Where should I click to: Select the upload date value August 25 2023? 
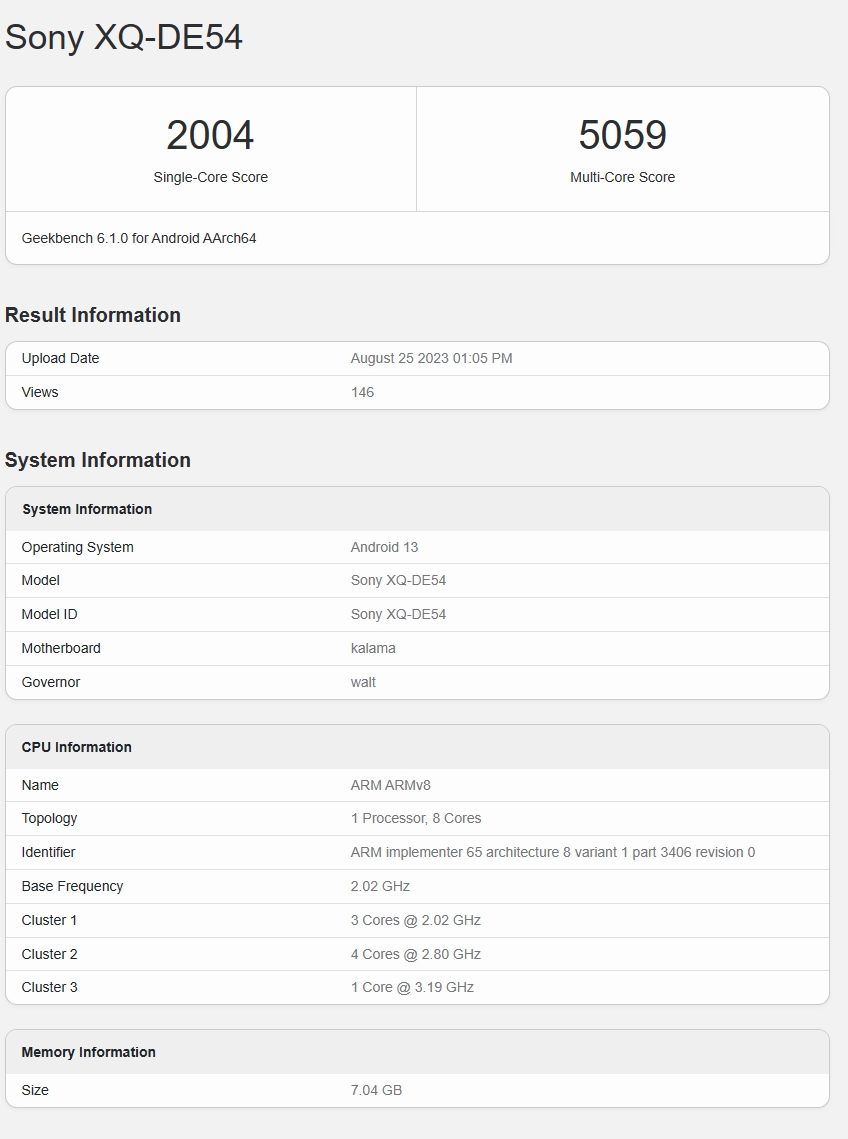tap(431, 358)
